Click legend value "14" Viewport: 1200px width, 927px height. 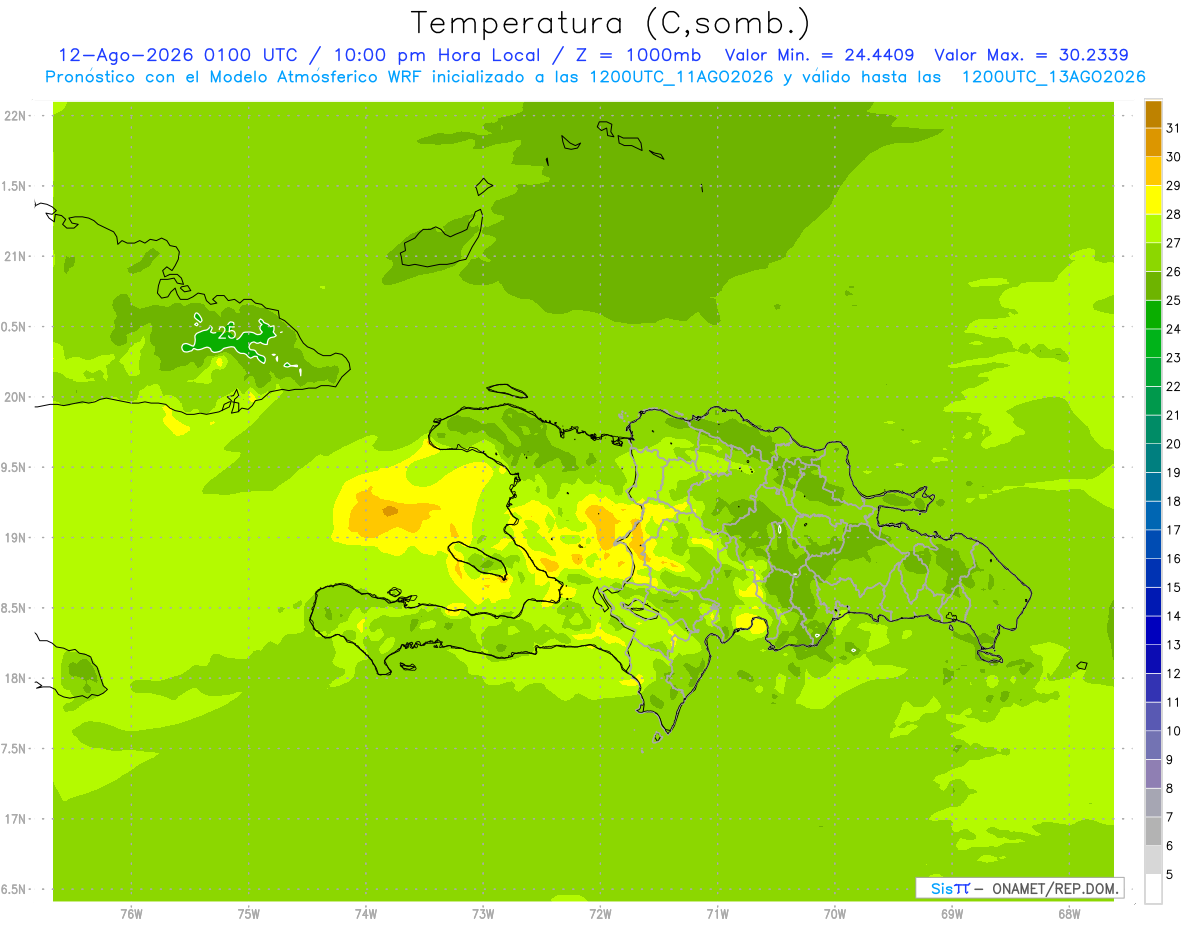pos(1174,616)
